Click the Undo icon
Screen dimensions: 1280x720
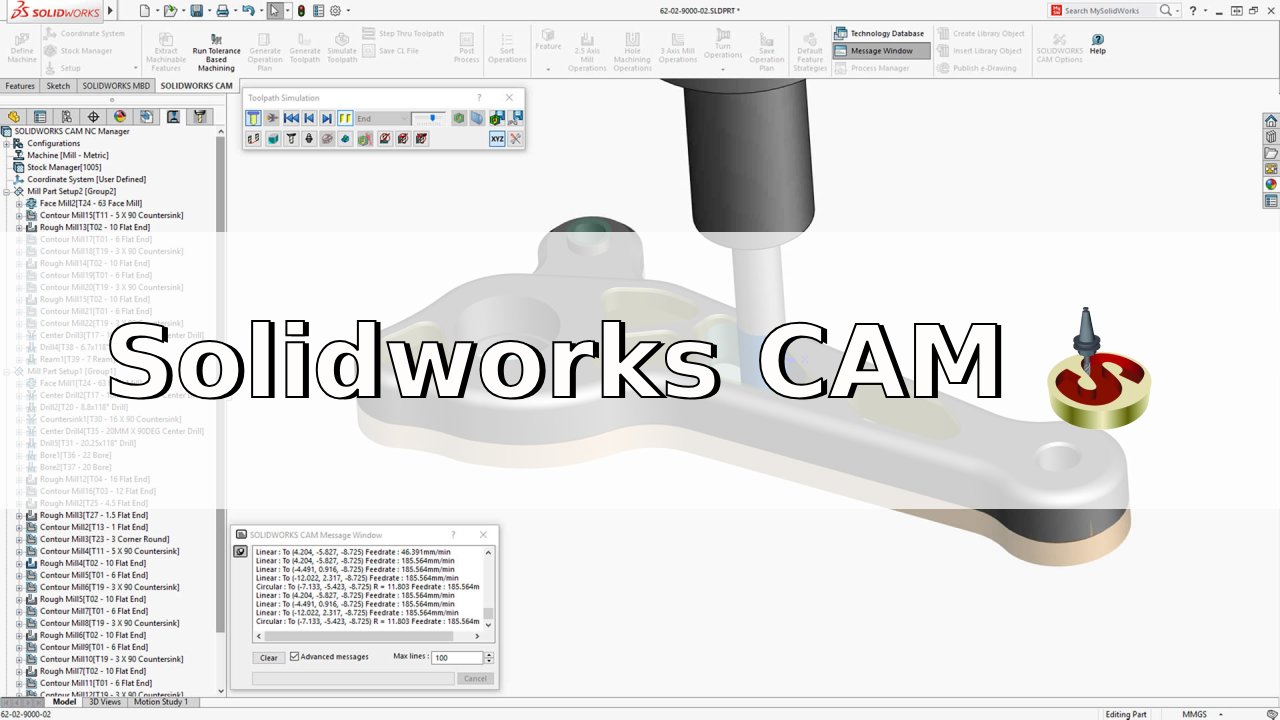coord(248,11)
